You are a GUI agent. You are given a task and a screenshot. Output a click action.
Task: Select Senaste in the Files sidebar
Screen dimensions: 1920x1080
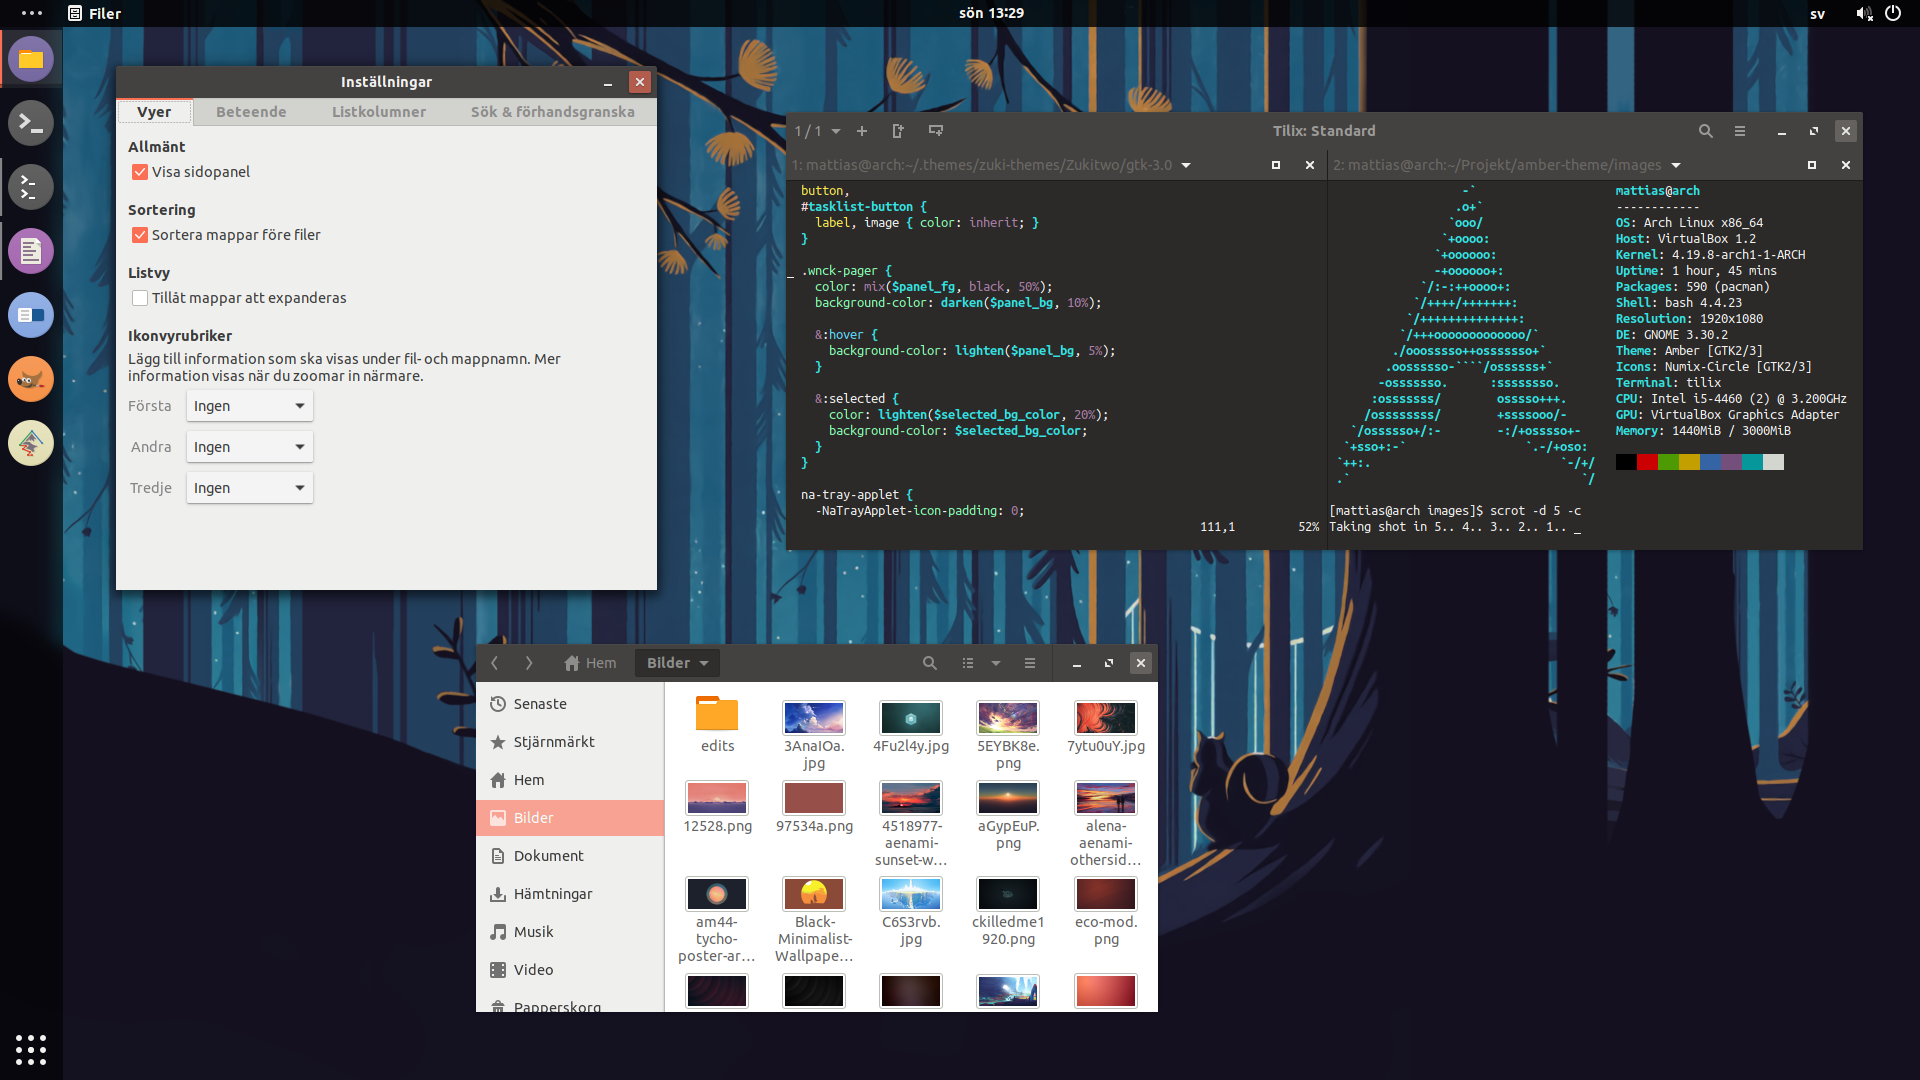pos(570,704)
